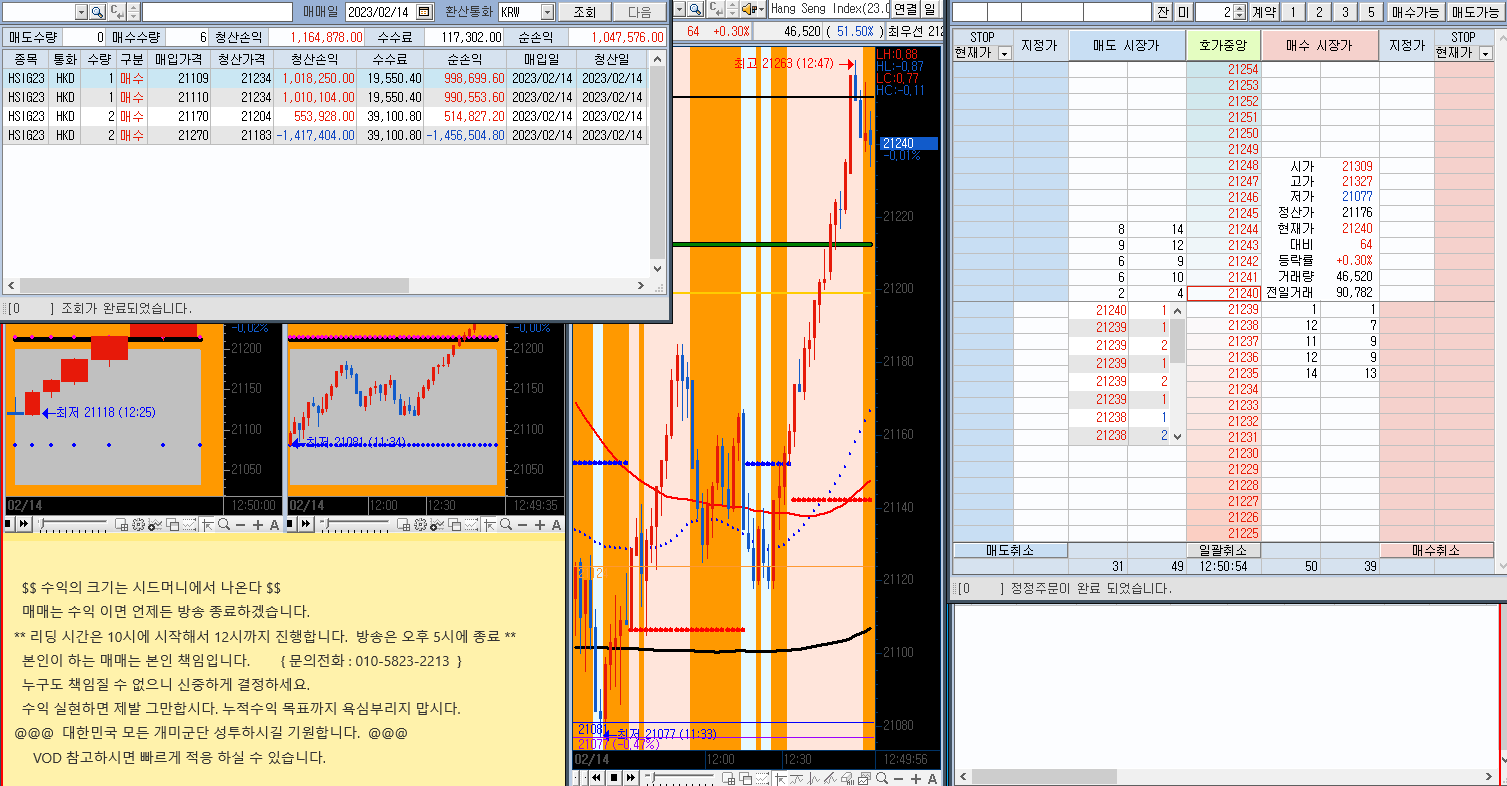This screenshot has width=1507, height=786.
Task: Click the zoom-in plus icon of main chart toolbar
Action: coord(915,777)
